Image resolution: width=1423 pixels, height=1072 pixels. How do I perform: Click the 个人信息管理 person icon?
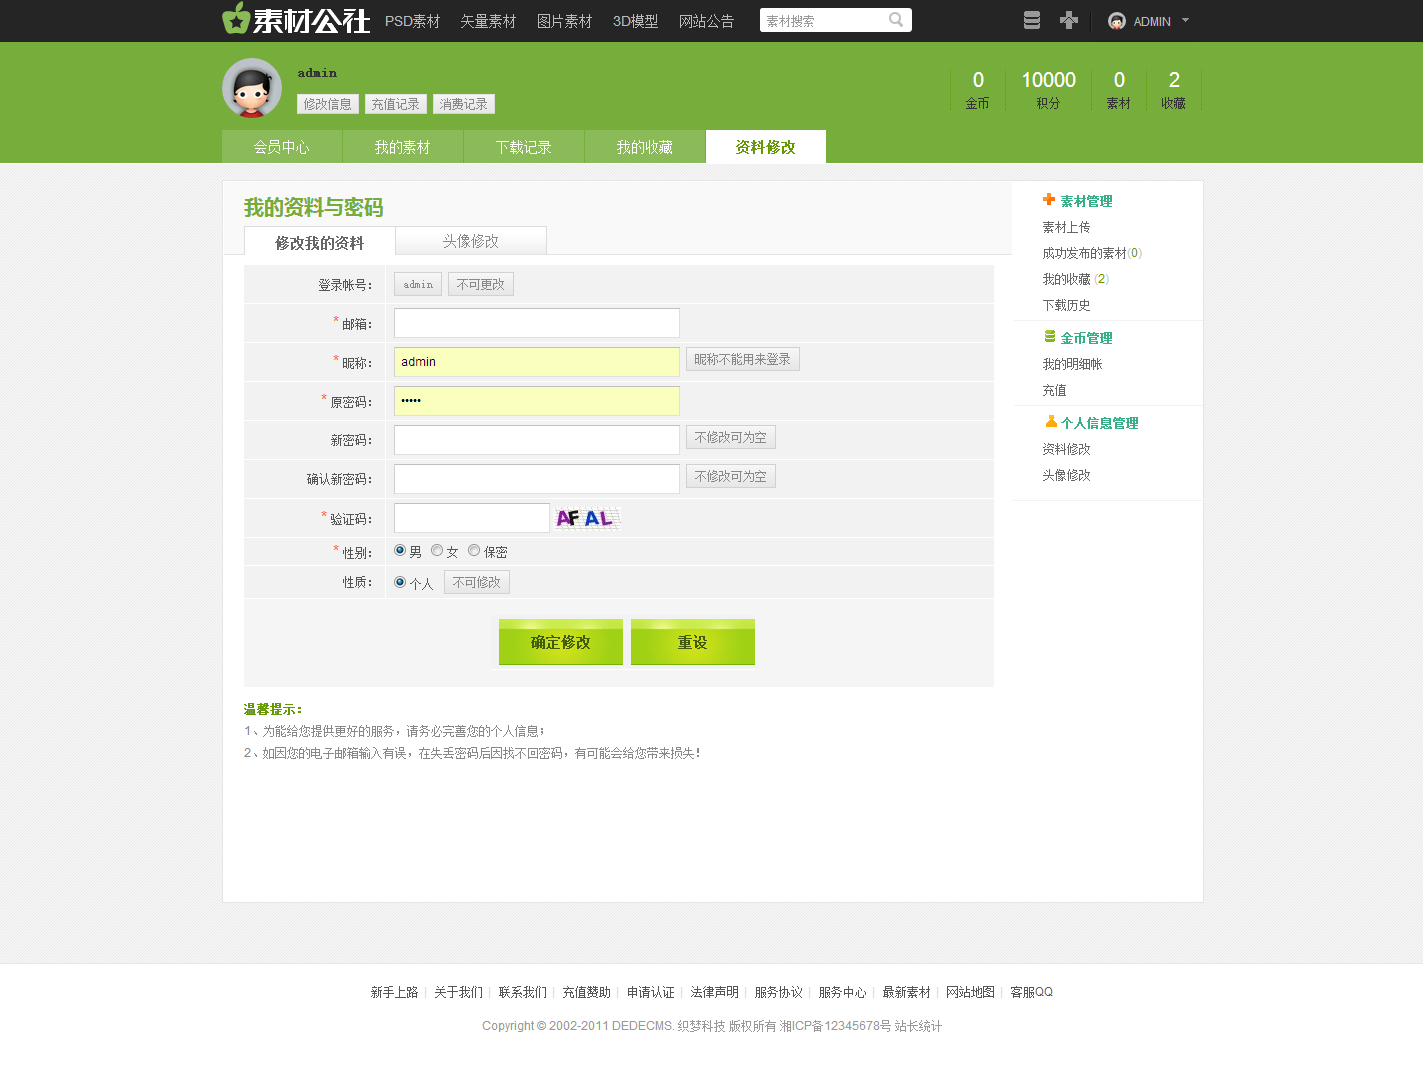[1051, 422]
